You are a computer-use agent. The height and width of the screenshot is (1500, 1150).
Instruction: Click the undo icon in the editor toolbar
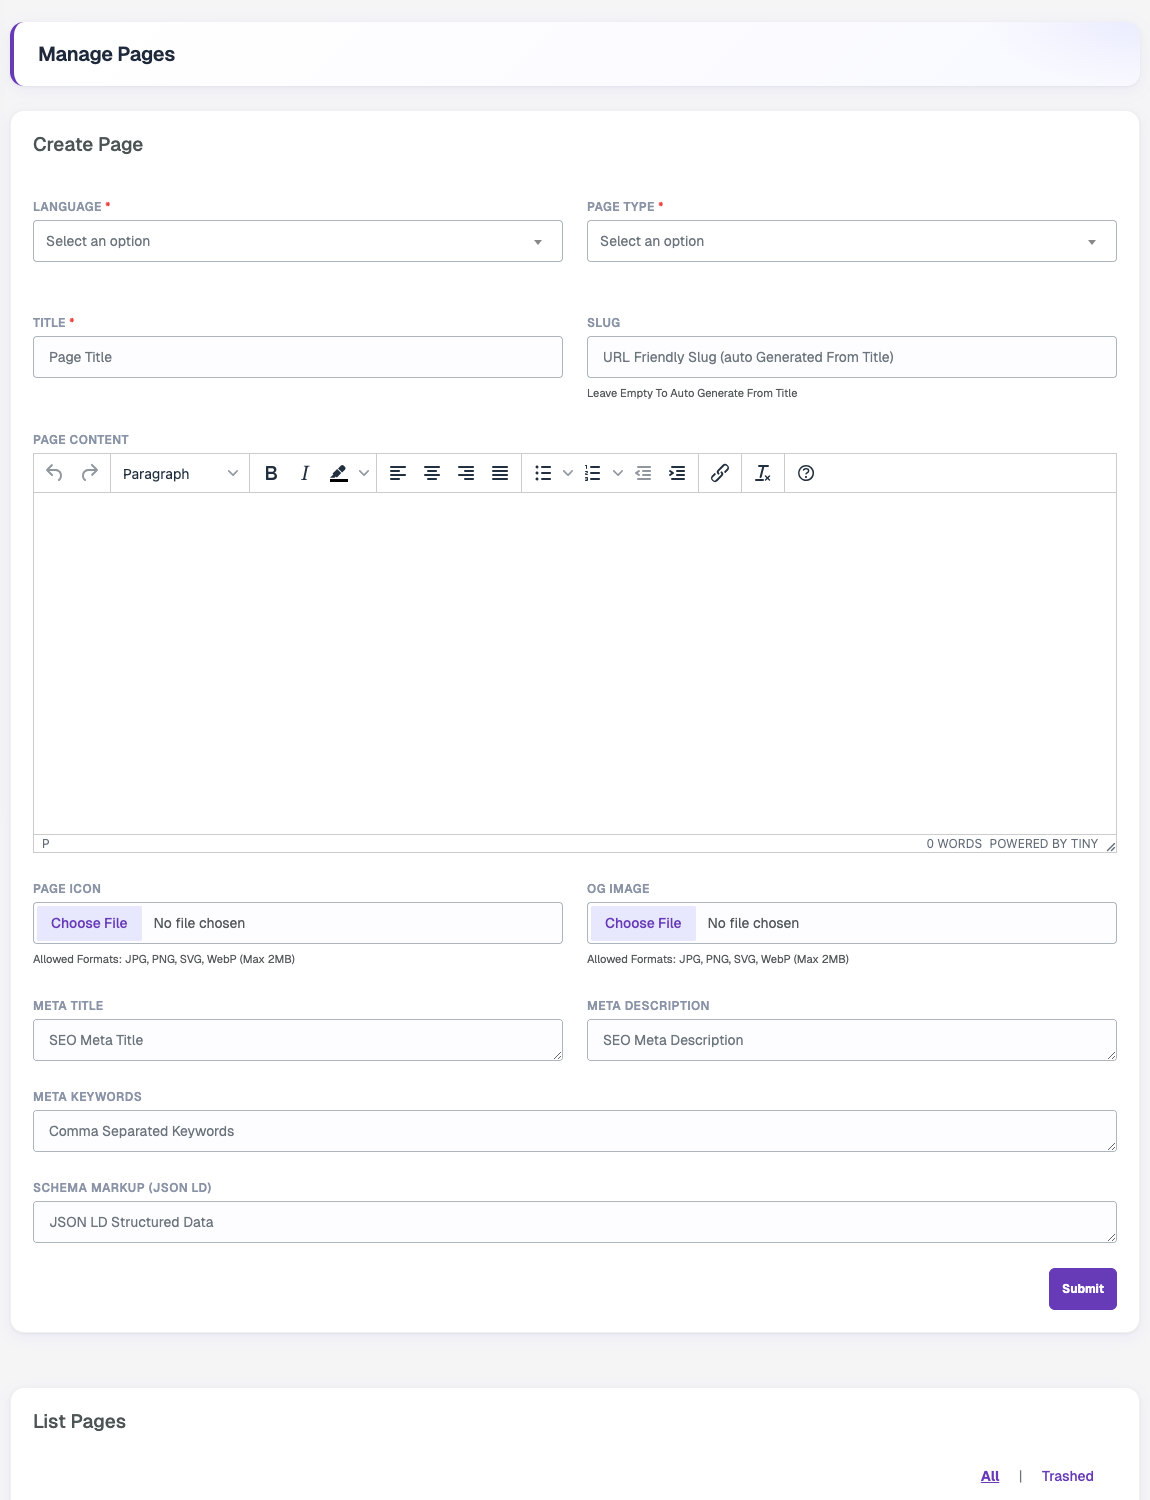tap(55, 473)
